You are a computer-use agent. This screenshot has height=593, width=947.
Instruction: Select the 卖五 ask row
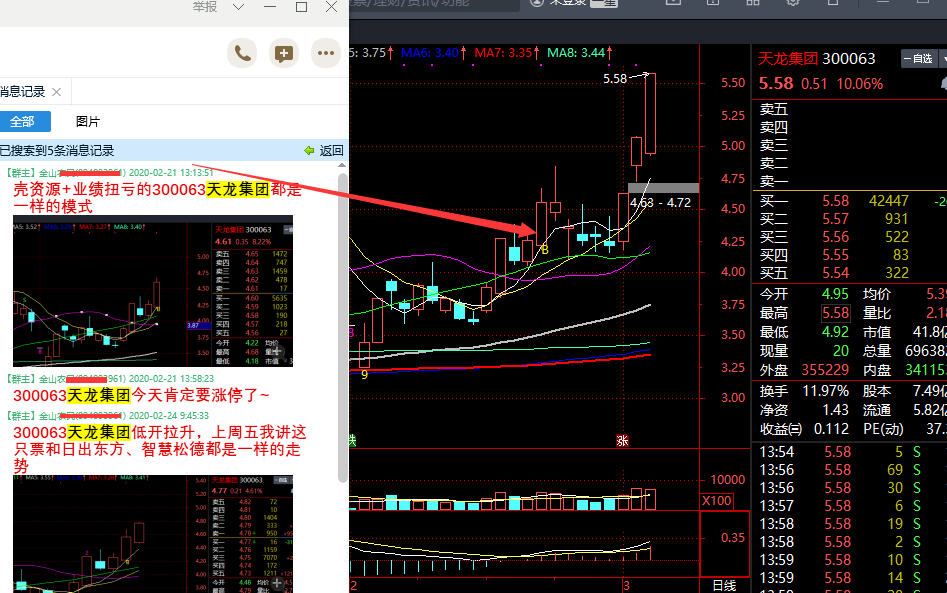(x=849, y=109)
